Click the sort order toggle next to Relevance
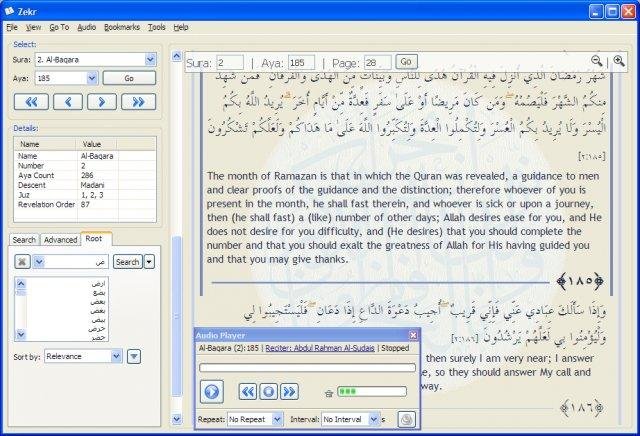The image size is (640, 436). pos(134,356)
